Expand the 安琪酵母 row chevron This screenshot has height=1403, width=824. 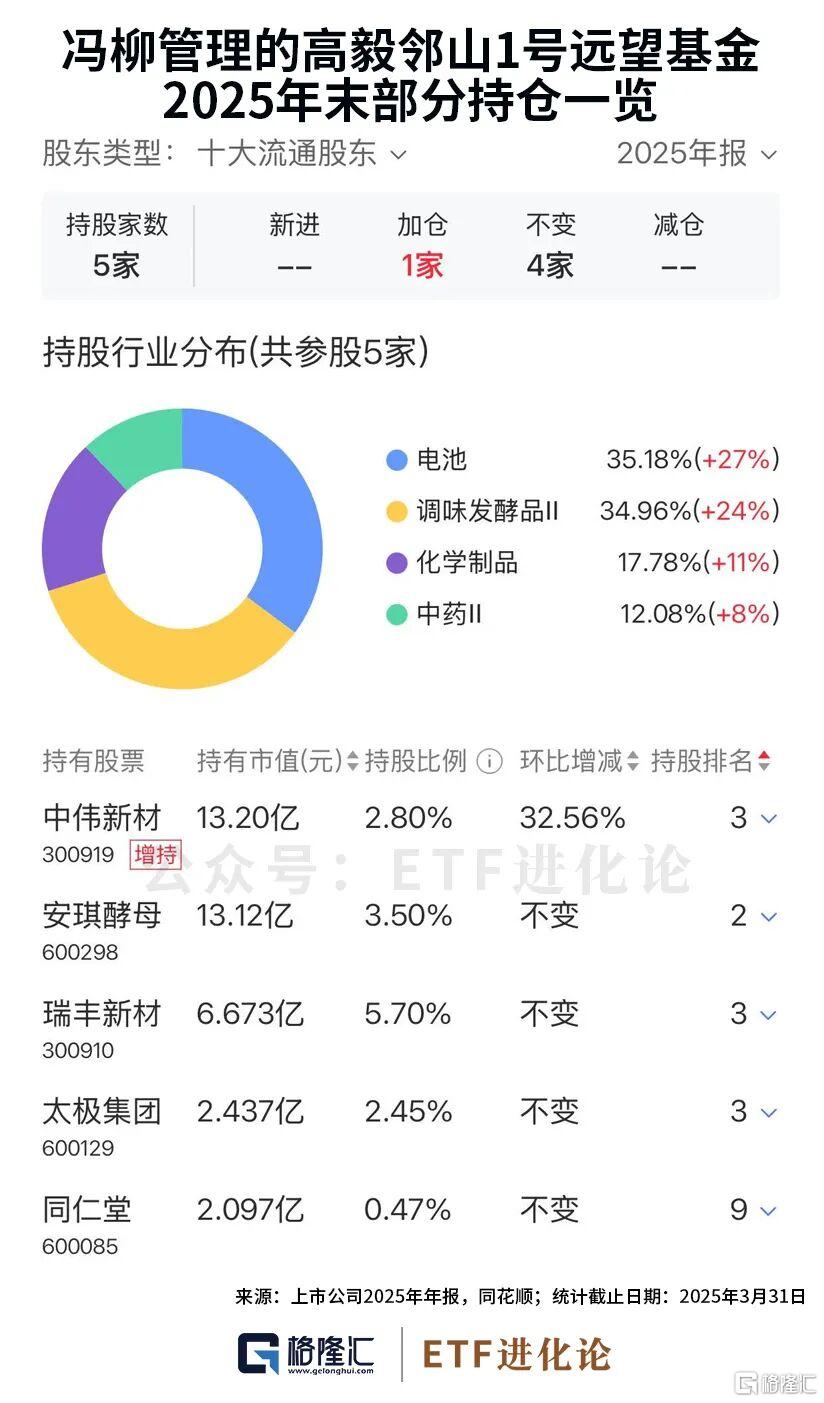coord(768,916)
